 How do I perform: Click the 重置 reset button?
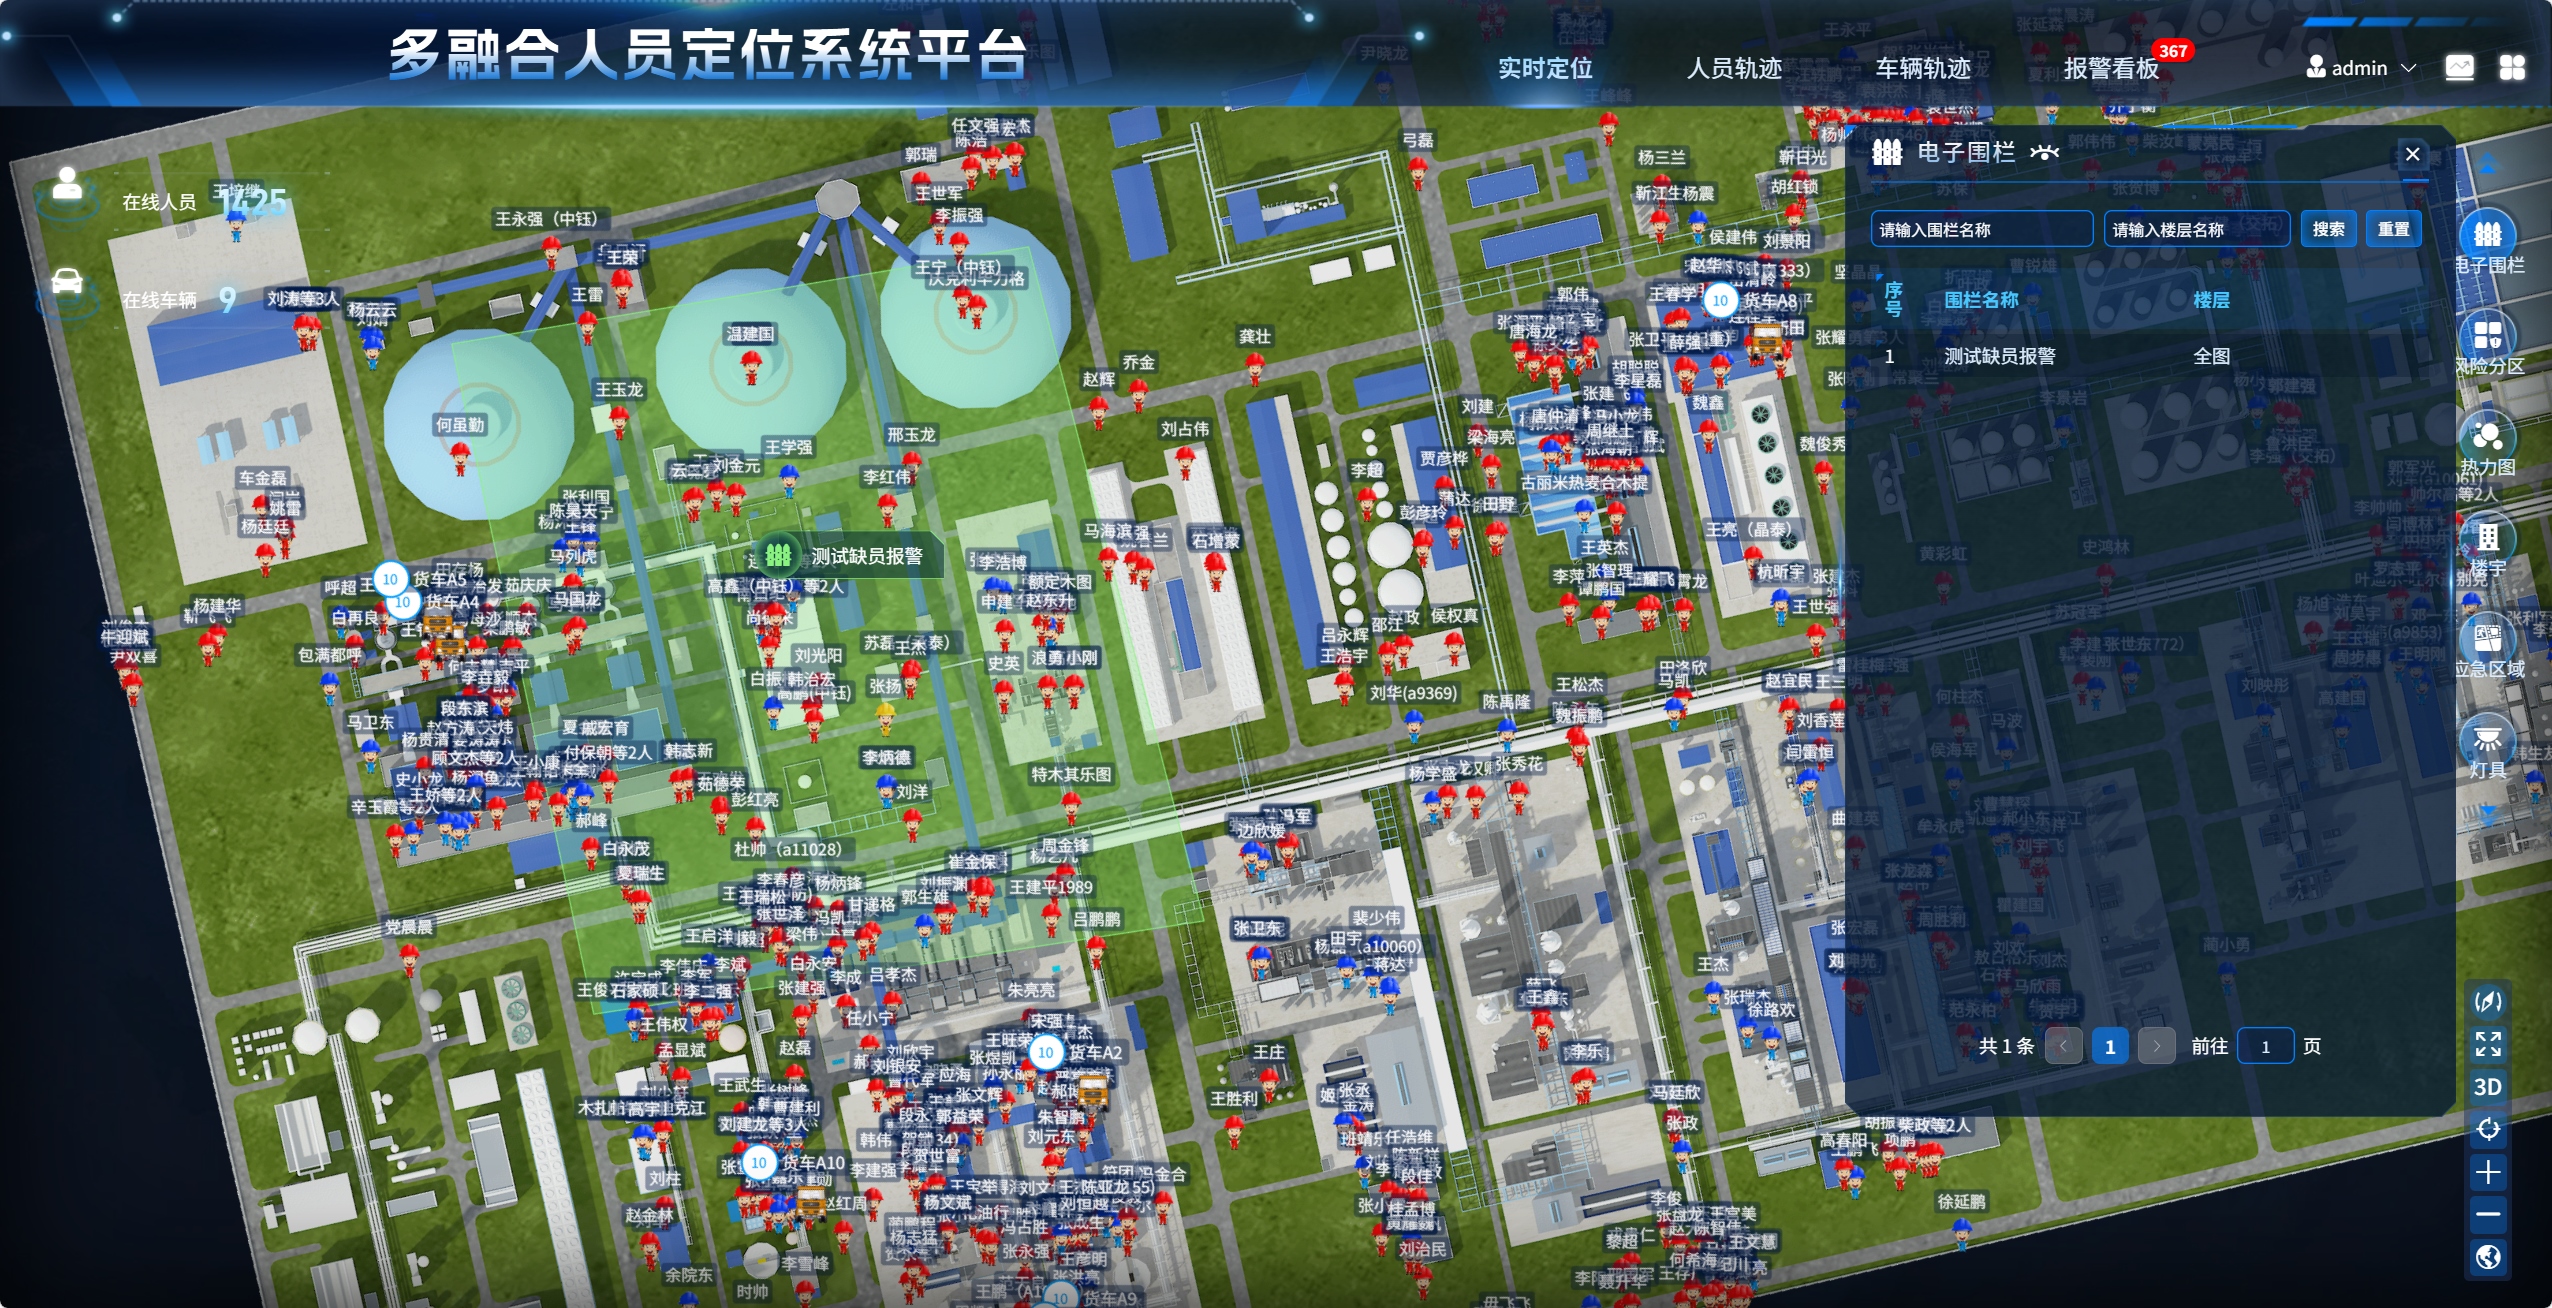pos(2393,229)
